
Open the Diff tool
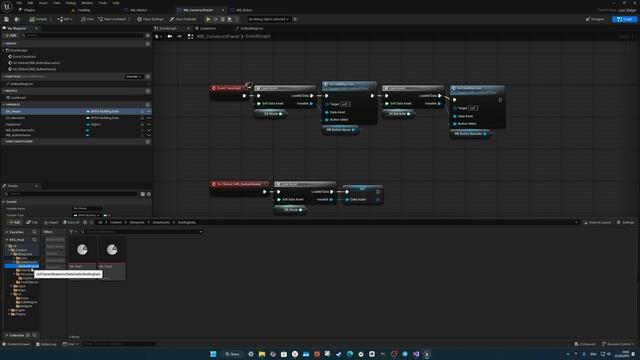[x=64, y=19]
